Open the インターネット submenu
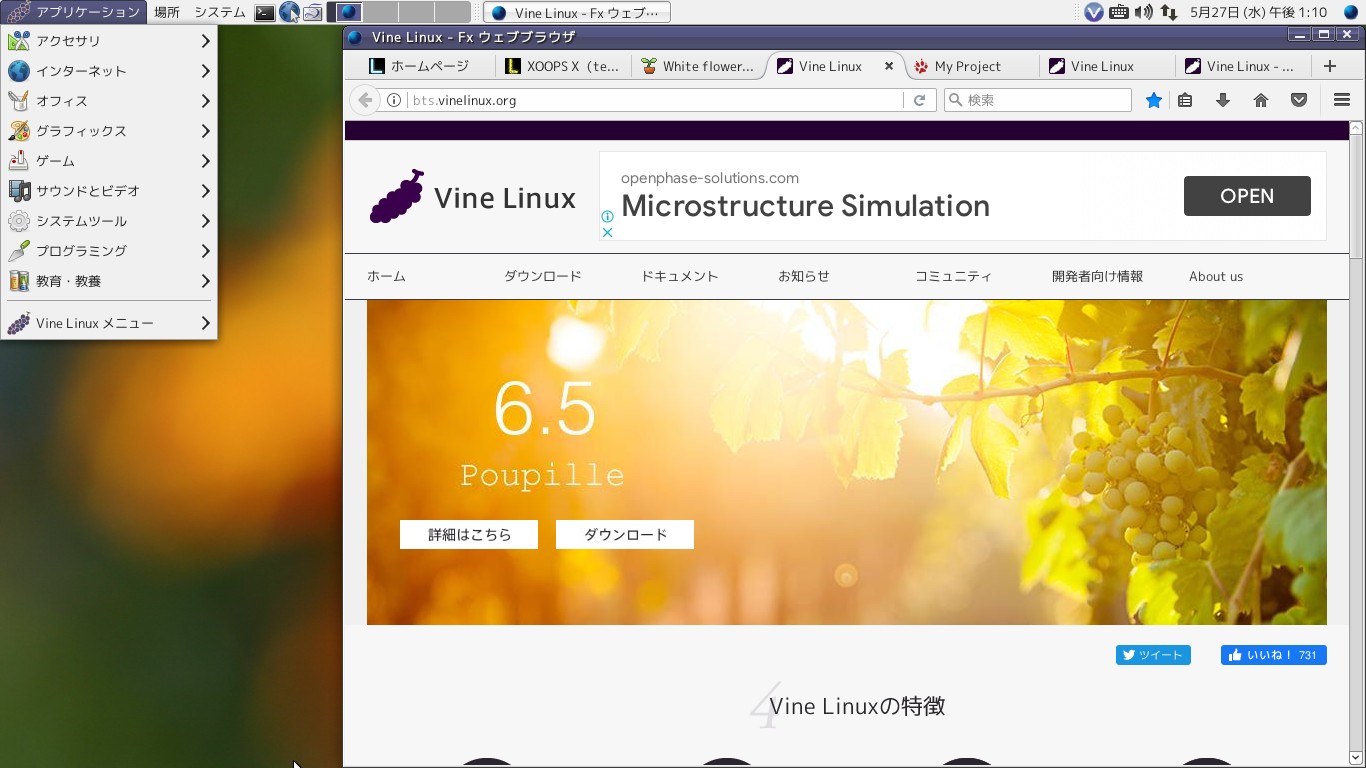Image resolution: width=1366 pixels, height=768 pixels. click(109, 71)
